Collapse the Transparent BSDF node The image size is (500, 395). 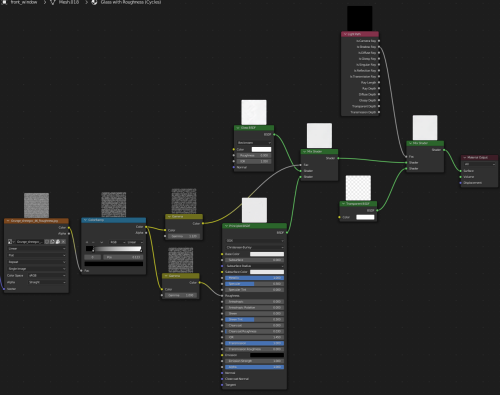343,203
